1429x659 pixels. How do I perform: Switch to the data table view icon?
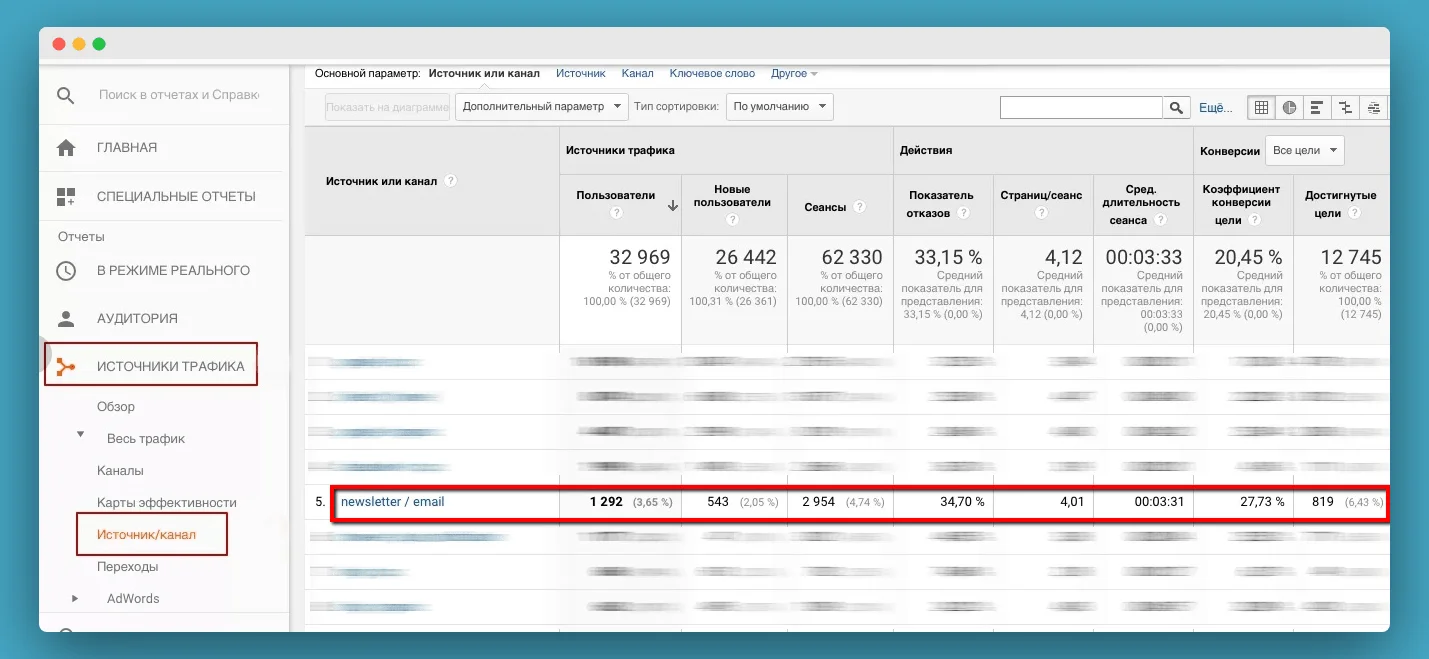[x=1261, y=107]
